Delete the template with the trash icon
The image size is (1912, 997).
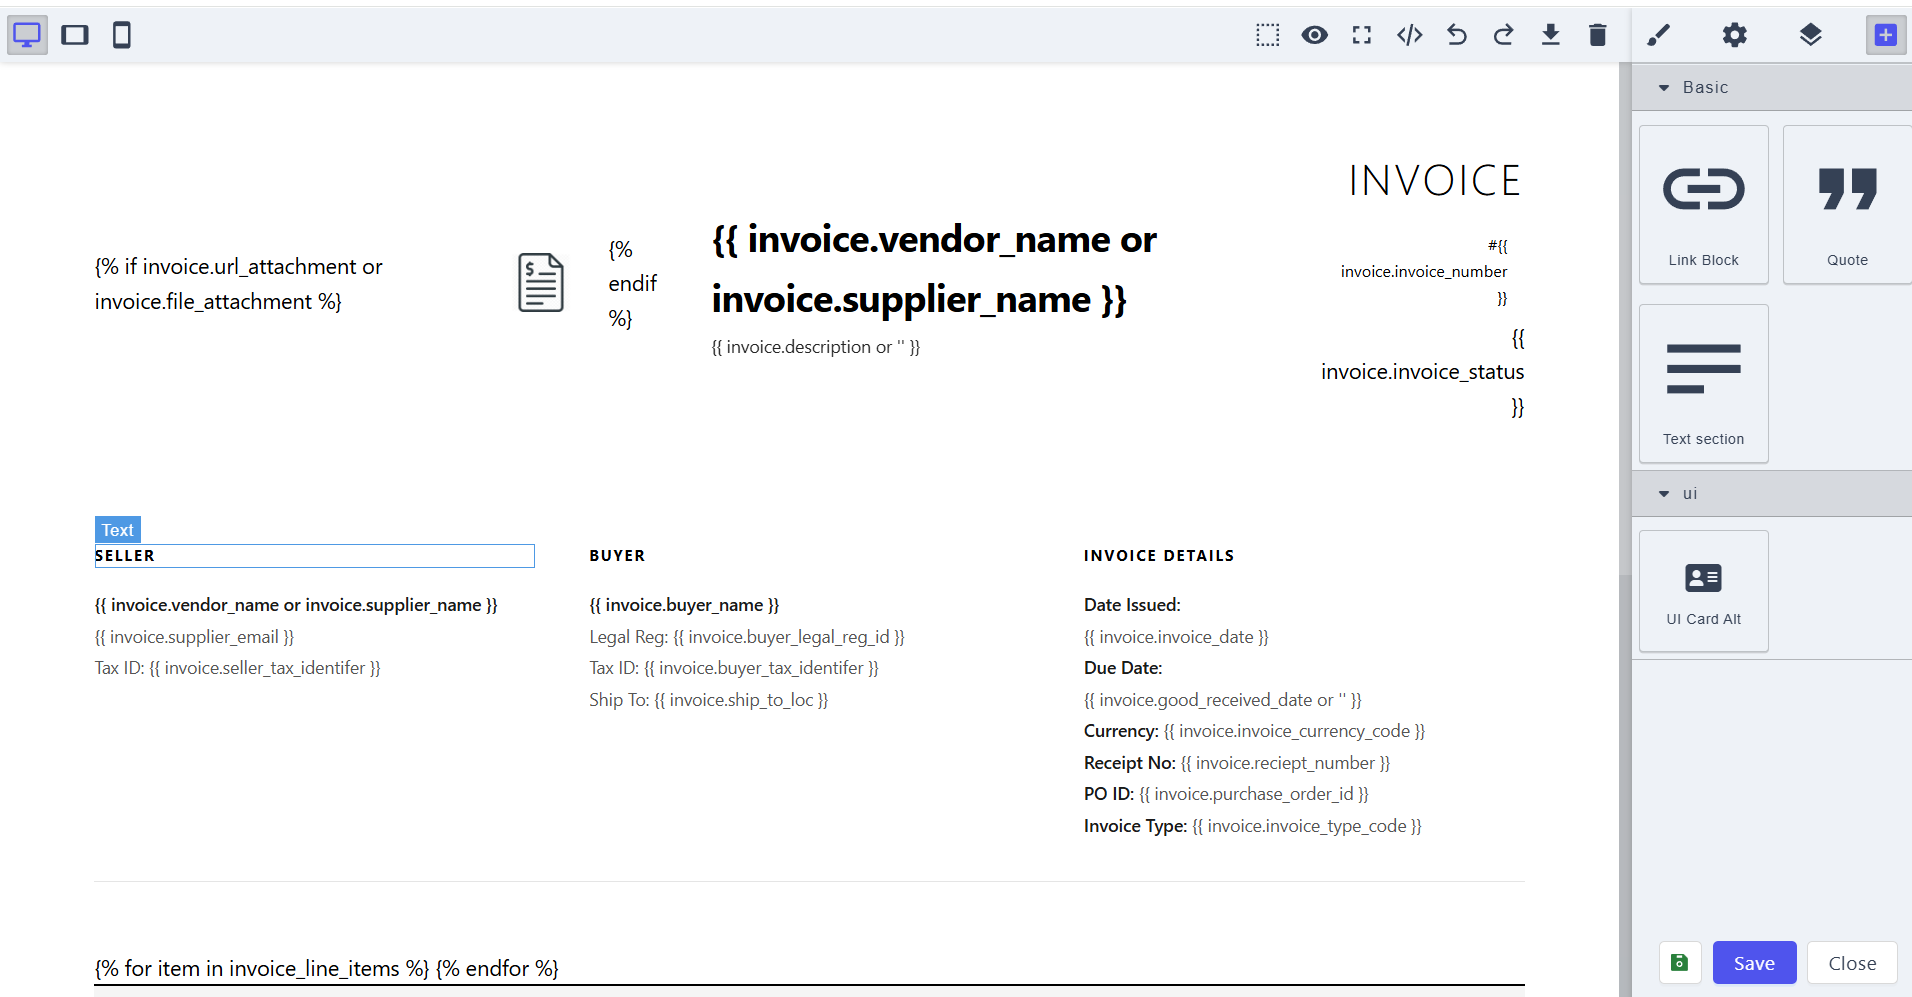coord(1597,34)
